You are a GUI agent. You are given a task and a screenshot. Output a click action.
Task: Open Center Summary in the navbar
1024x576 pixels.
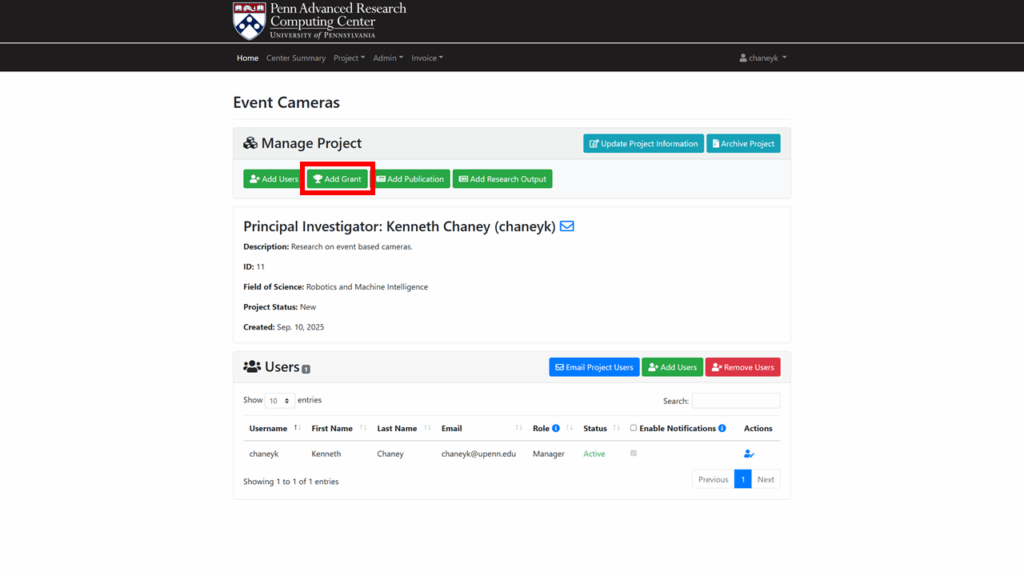click(x=296, y=58)
